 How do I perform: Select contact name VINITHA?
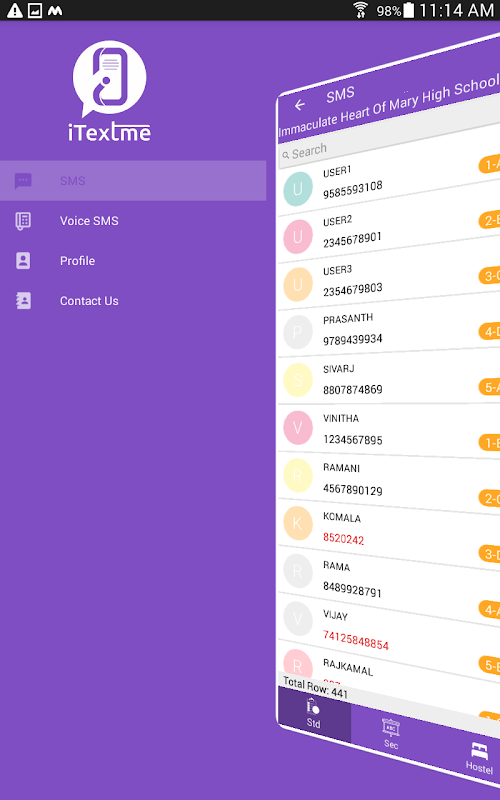coord(341,418)
